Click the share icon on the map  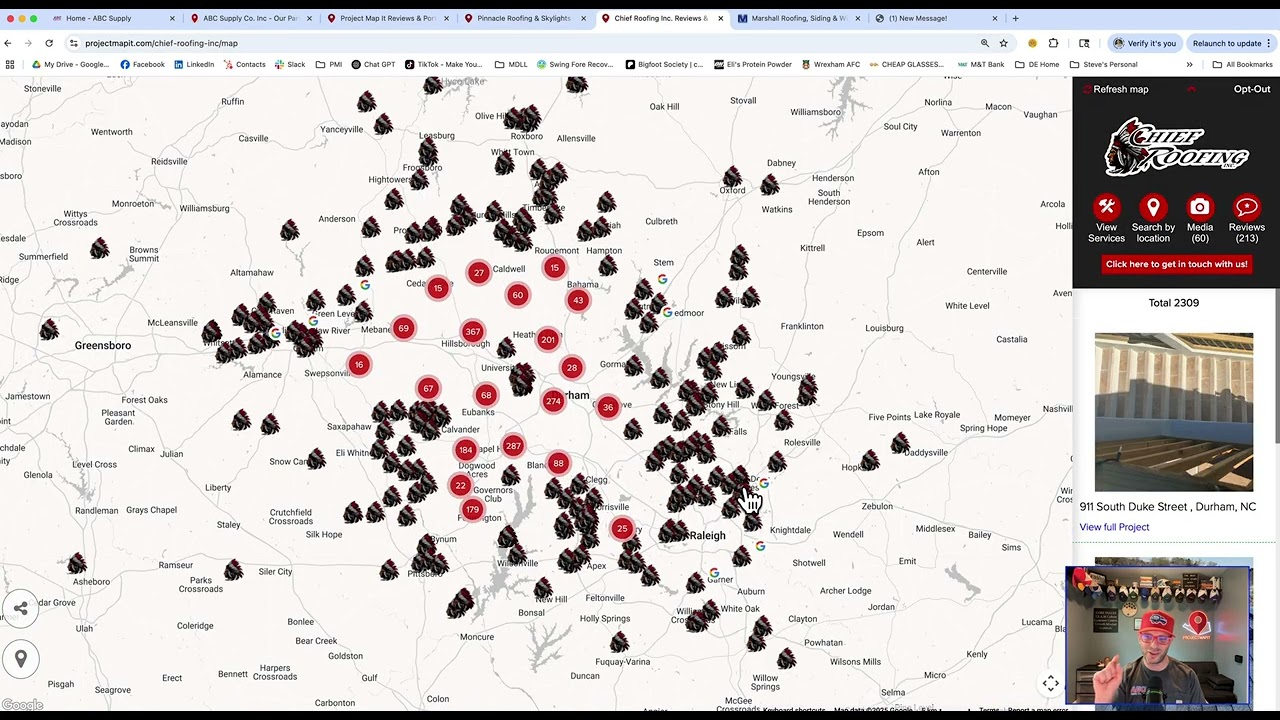(x=21, y=608)
